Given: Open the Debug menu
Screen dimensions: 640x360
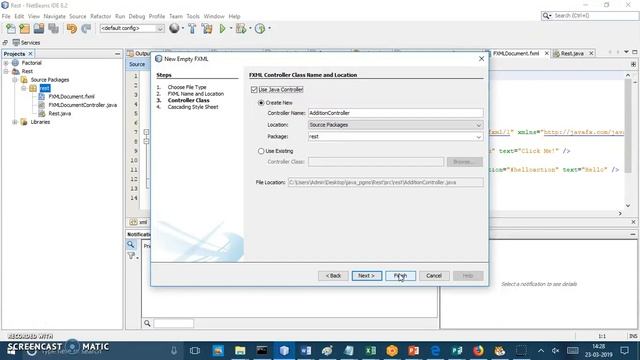Looking at the screenshot, I should pyautogui.click(x=137, y=16).
